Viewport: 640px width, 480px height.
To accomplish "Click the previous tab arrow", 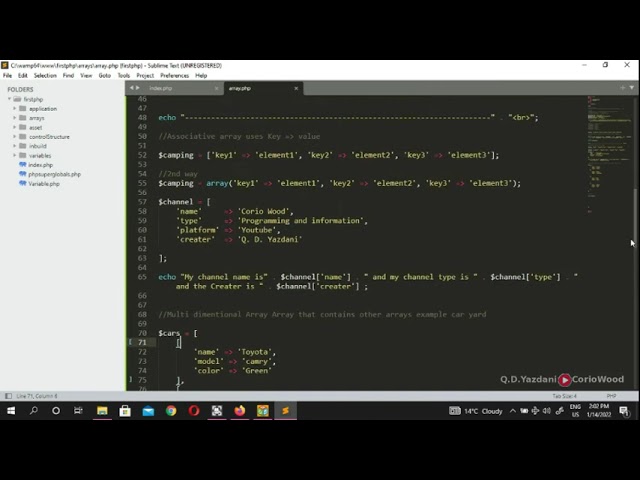I will click(x=132, y=88).
